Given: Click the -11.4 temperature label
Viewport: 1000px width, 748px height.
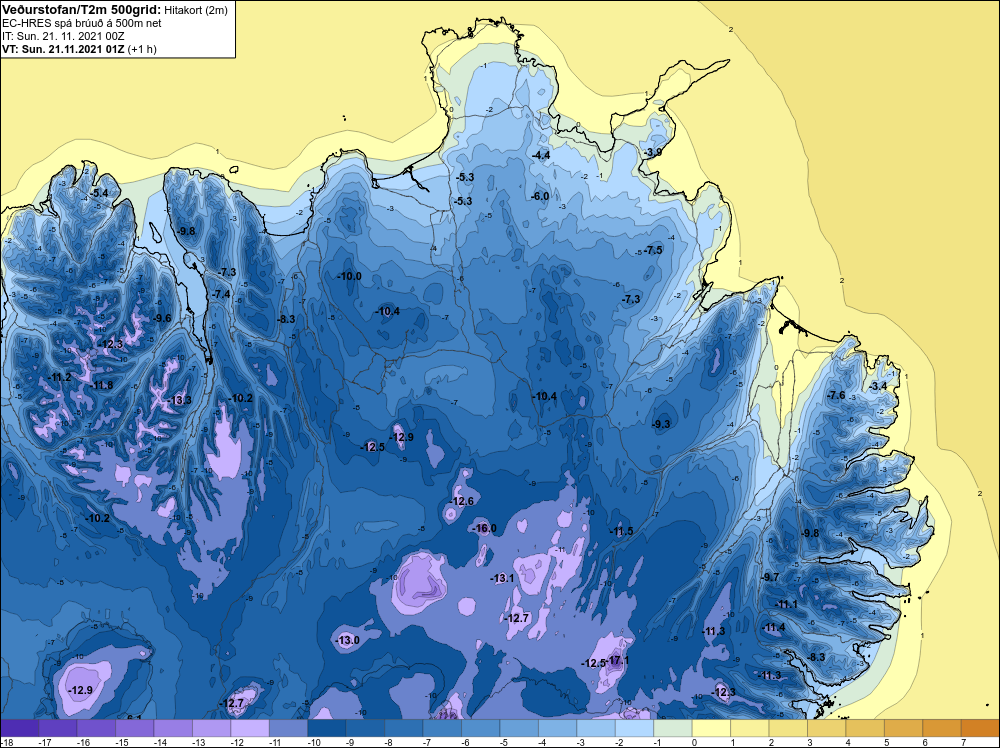Looking at the screenshot, I should coord(774,627).
